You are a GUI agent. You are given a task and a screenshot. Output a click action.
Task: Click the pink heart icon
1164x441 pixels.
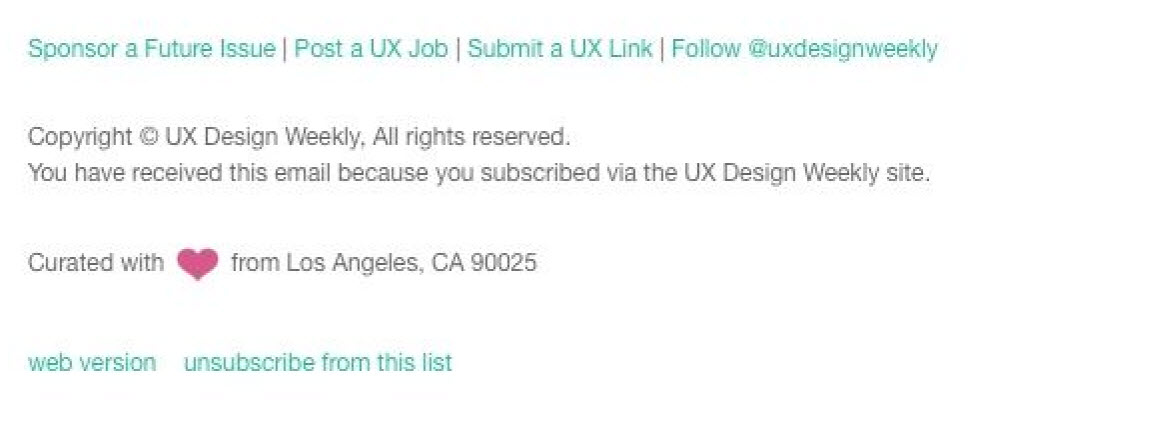[197, 264]
